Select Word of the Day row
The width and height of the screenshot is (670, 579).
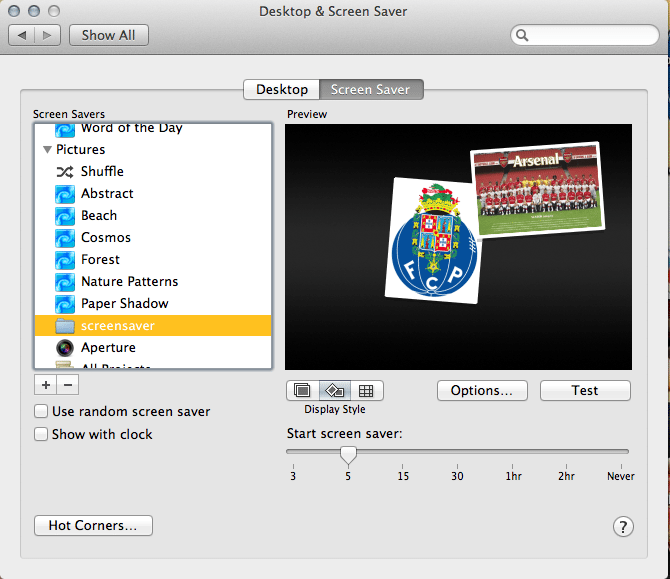[153, 130]
